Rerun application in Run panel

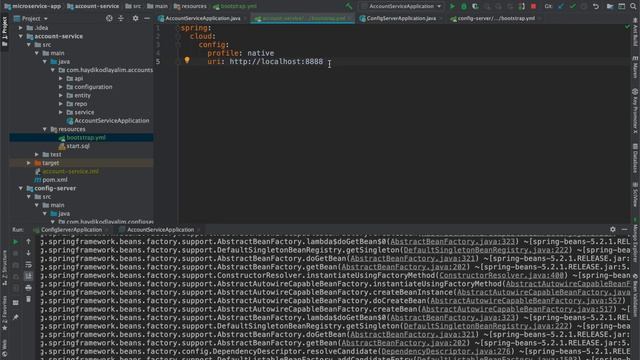[16, 242]
